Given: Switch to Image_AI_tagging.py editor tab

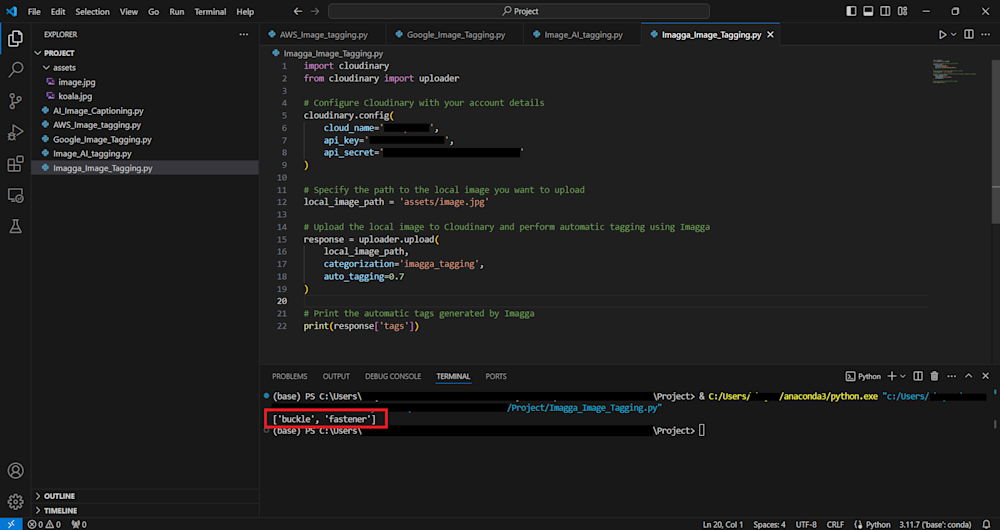Looking at the screenshot, I should coord(582,35).
